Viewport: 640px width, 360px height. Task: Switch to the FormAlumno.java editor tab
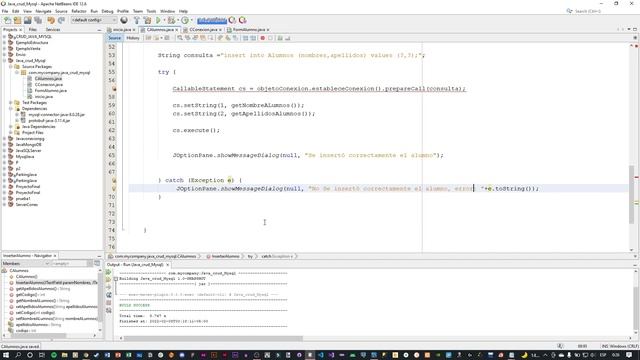click(249, 30)
